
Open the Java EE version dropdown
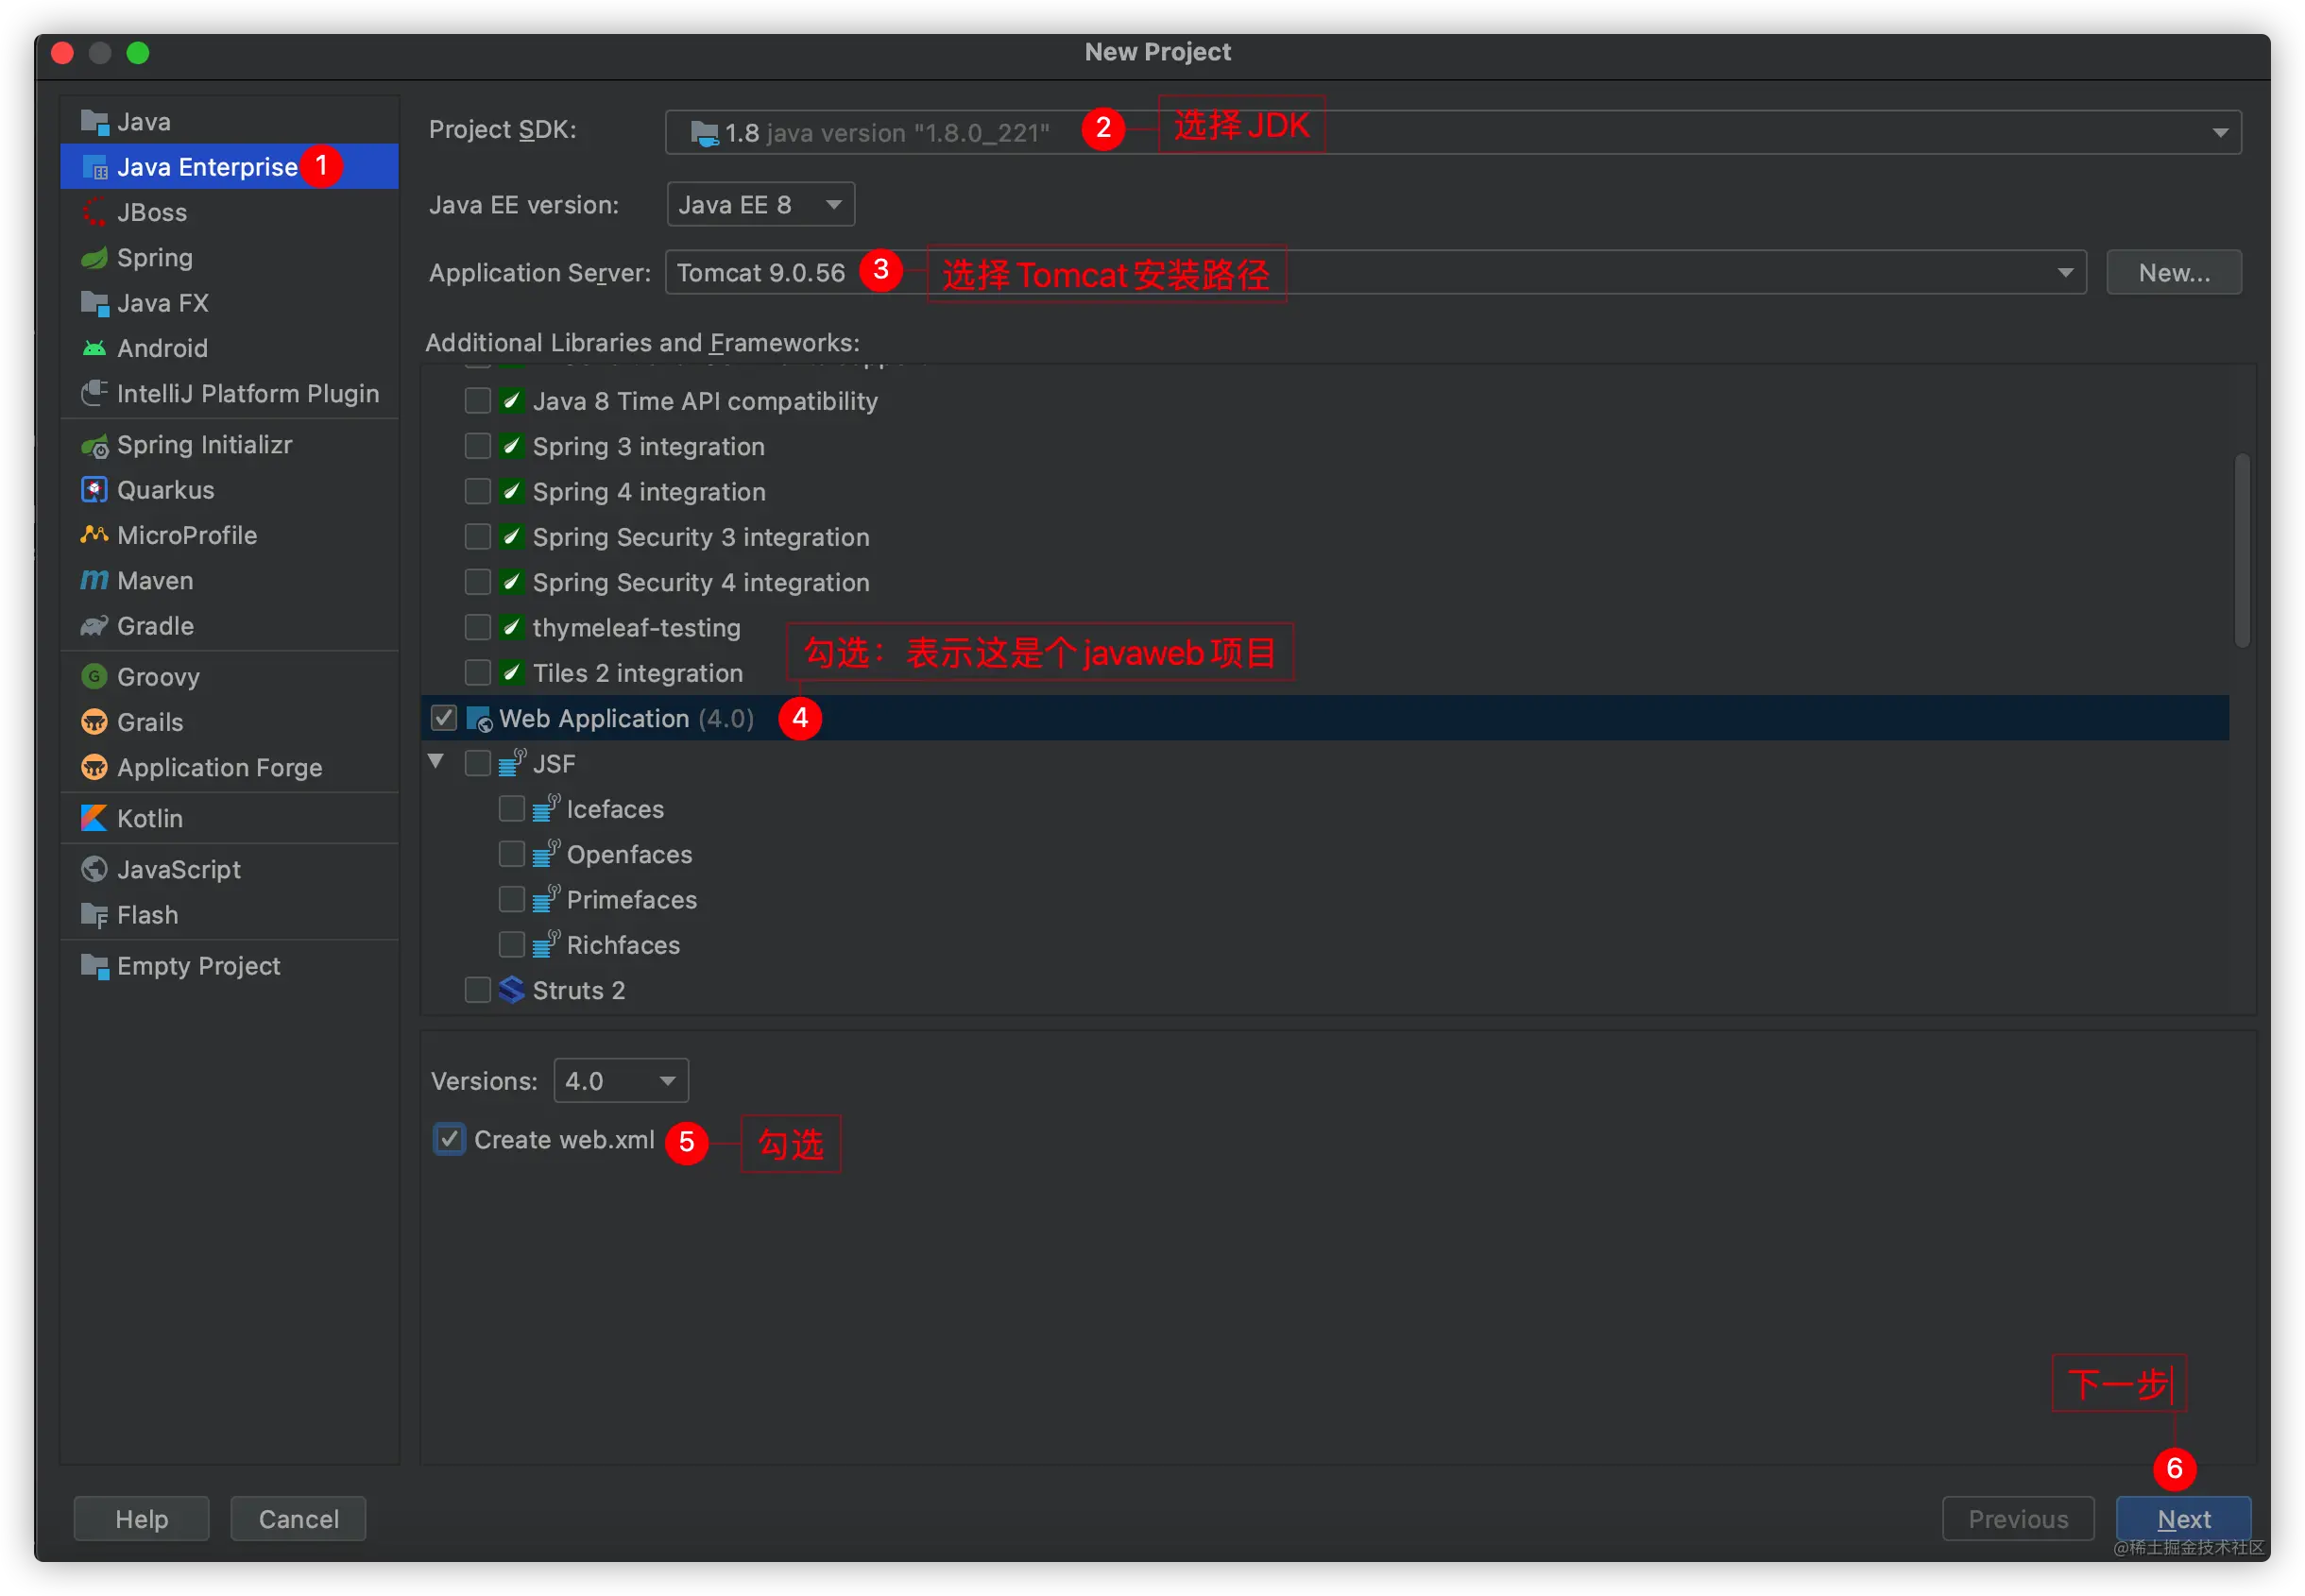tap(760, 205)
